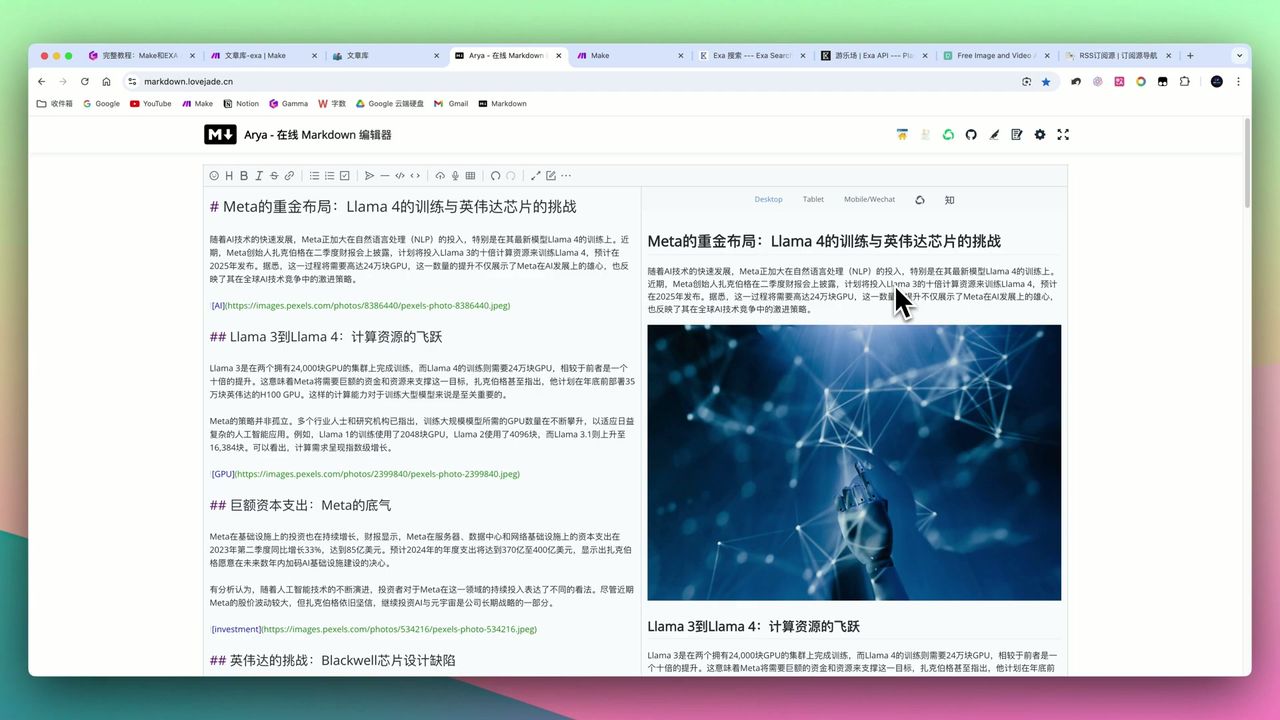Upload an image via the cloud icon
Screen dimensions: 1280x720
point(440,176)
